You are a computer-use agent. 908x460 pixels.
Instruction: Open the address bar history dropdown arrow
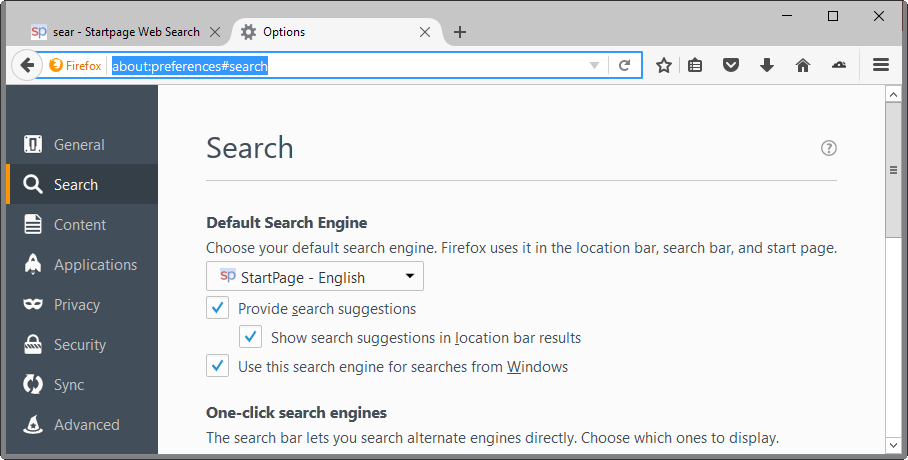pyautogui.click(x=594, y=65)
